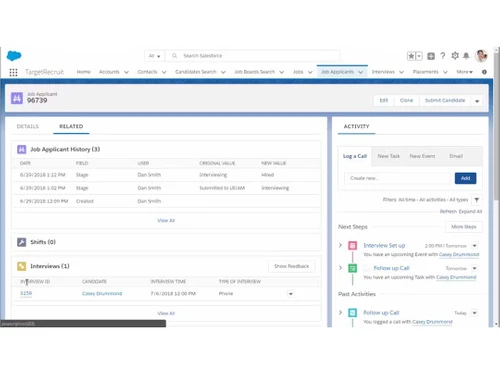Viewport: 500px width, 375px height.
Task: Open the Setup gear icon
Action: click(x=455, y=56)
